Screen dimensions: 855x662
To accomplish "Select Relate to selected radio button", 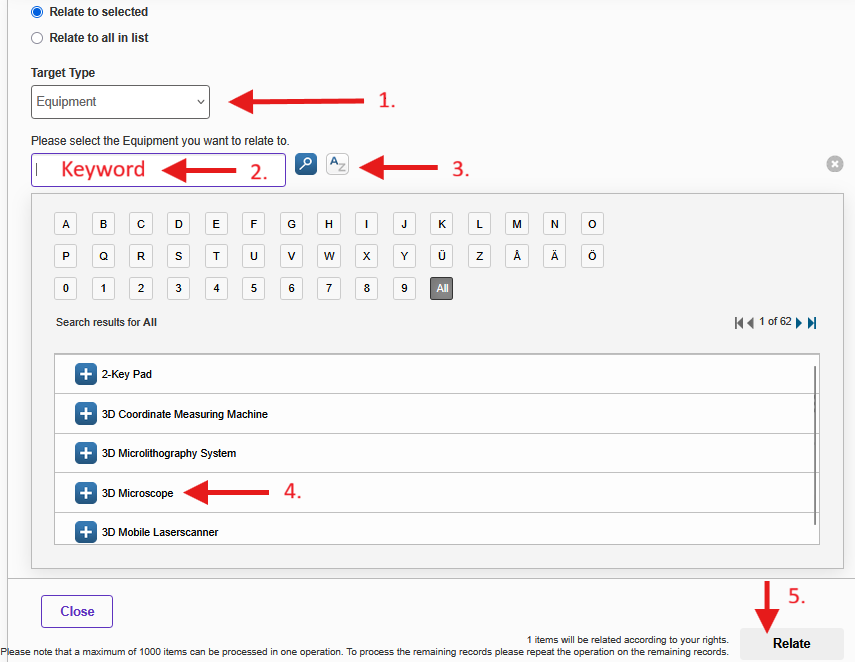I will tap(37, 12).
